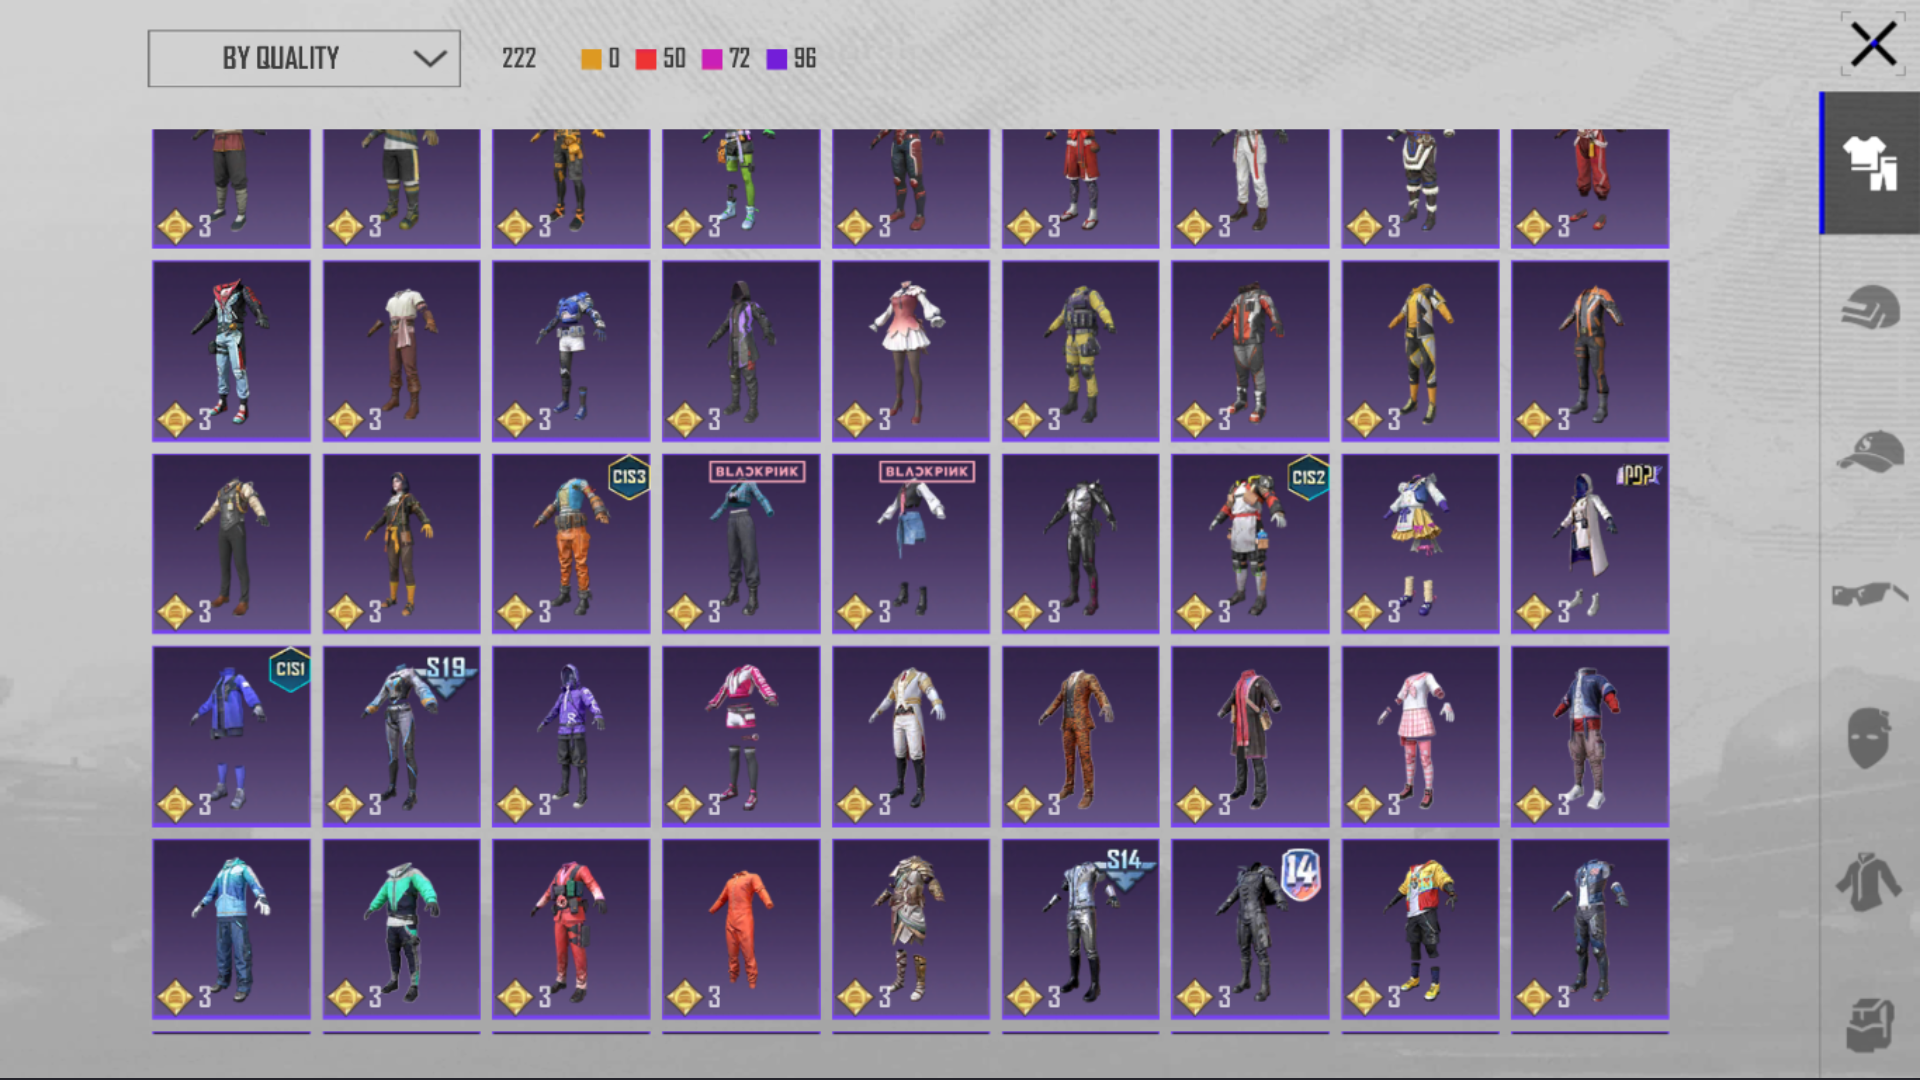Viewport: 1920px width, 1080px height.
Task: Open the backpack category tab
Action: [x=1870, y=1025]
